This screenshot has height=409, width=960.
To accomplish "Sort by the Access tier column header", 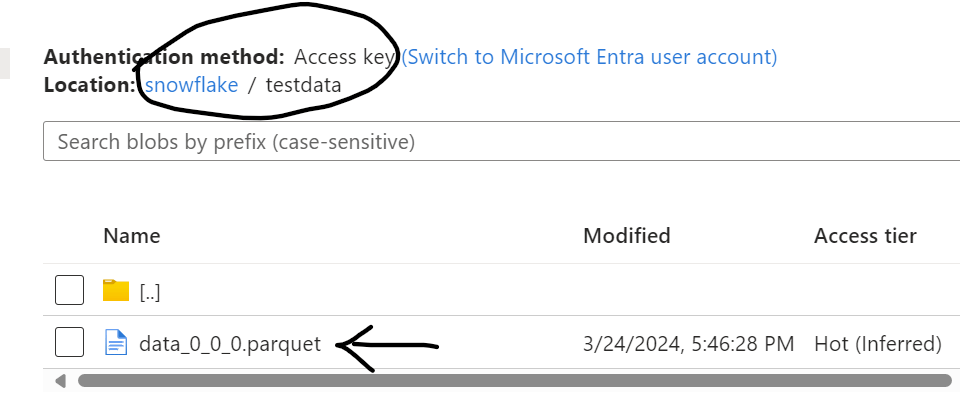I will pos(865,236).
